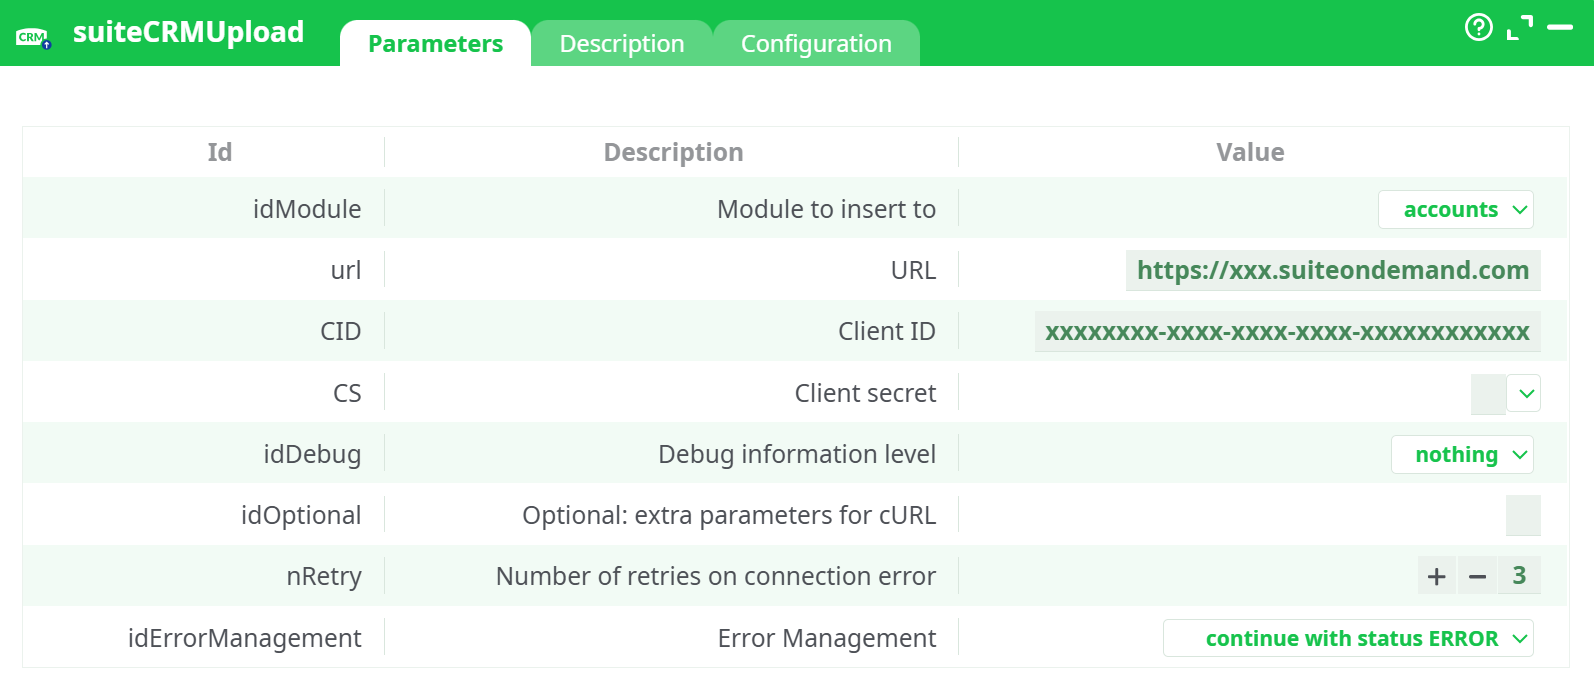Click the 'Error Management' description text

coord(827,638)
